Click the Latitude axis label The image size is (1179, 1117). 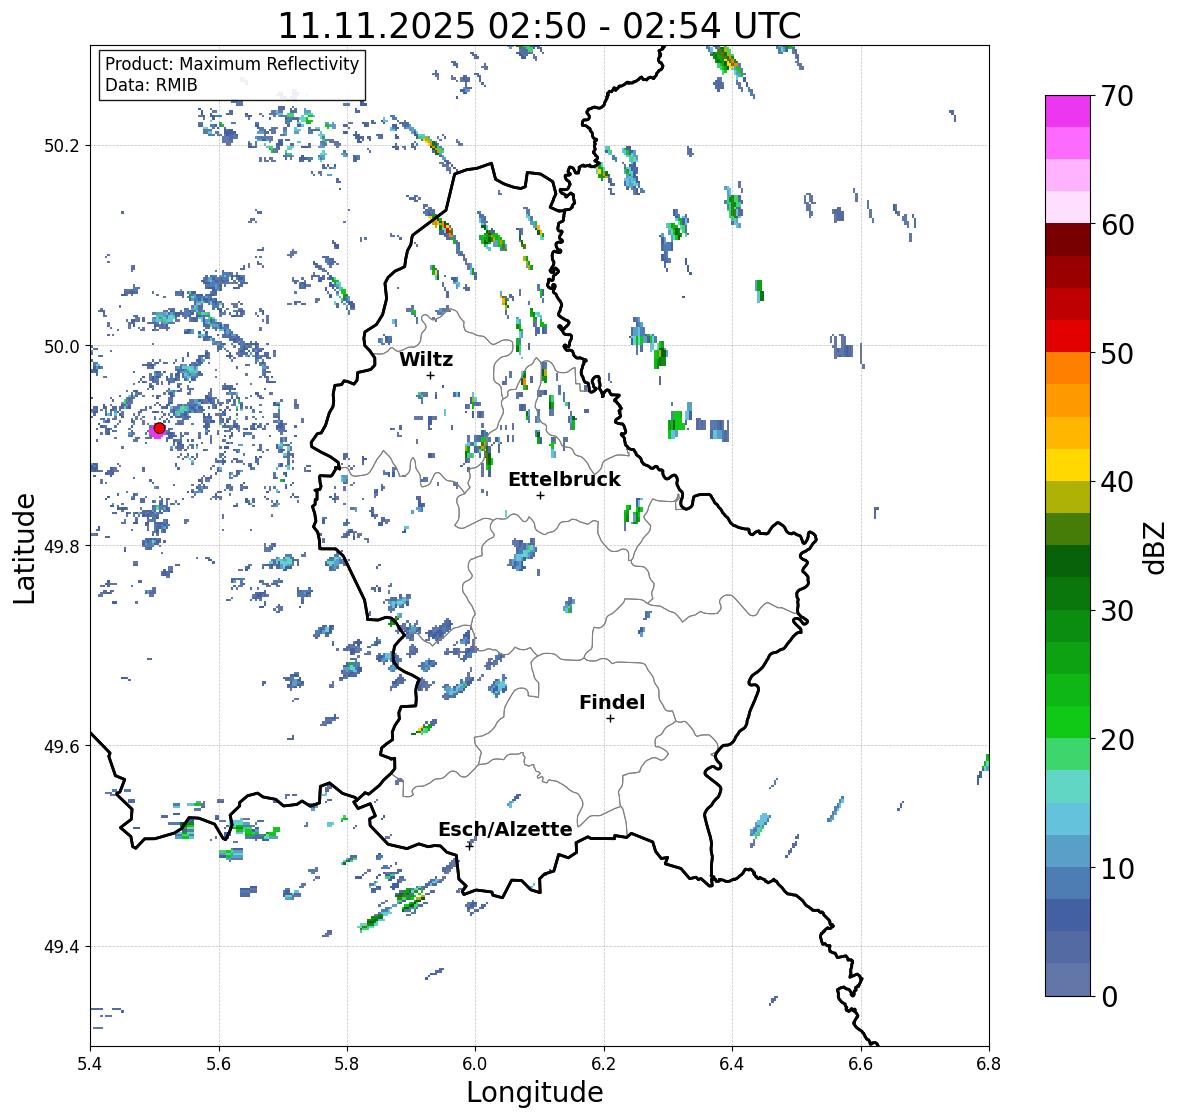tap(24, 549)
